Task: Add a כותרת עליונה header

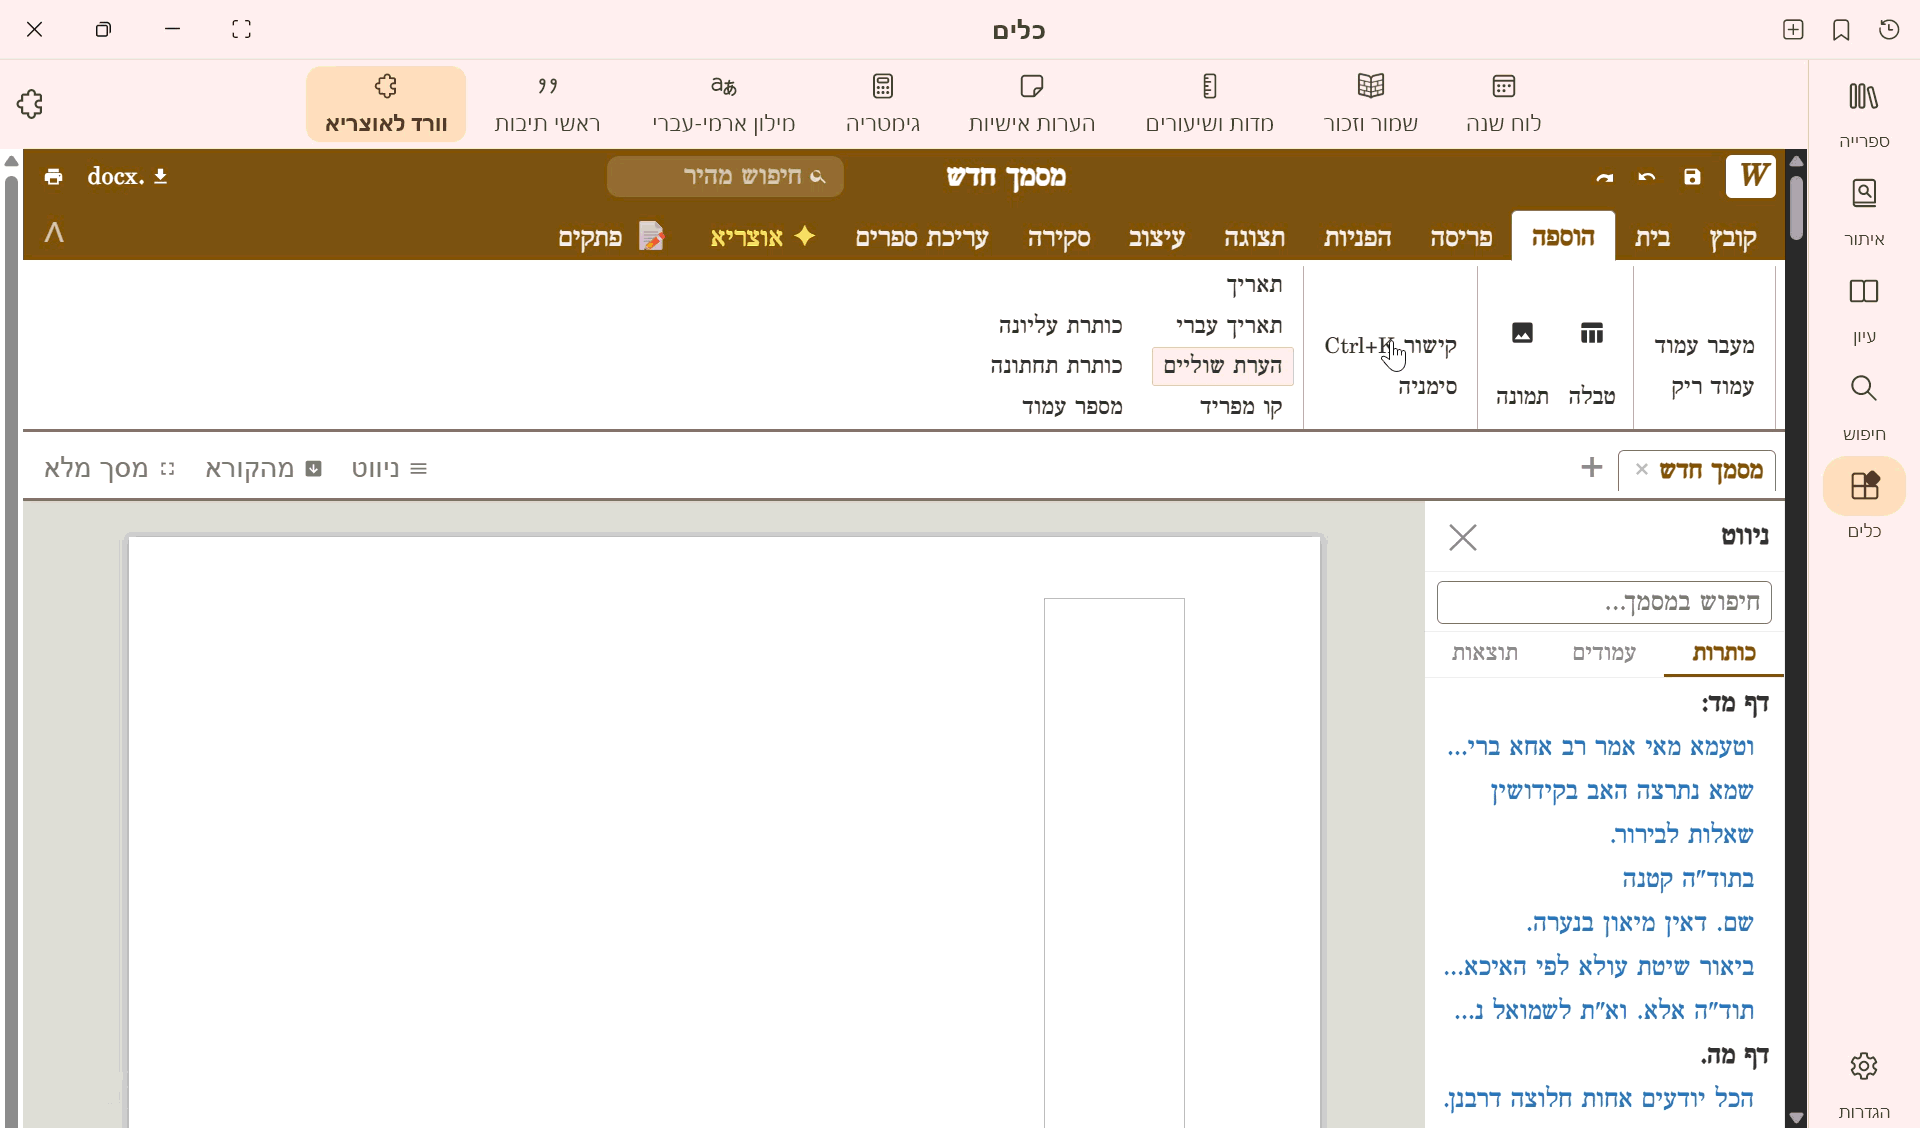Action: click(1060, 326)
